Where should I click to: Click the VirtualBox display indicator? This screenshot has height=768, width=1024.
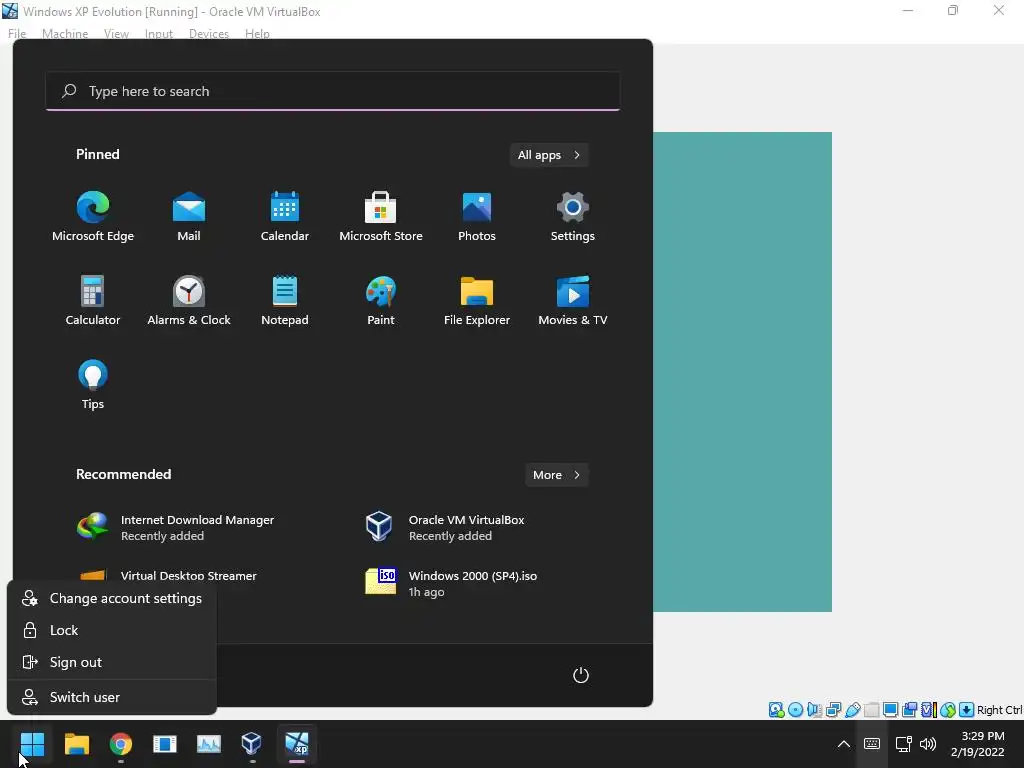pyautogui.click(x=890, y=710)
